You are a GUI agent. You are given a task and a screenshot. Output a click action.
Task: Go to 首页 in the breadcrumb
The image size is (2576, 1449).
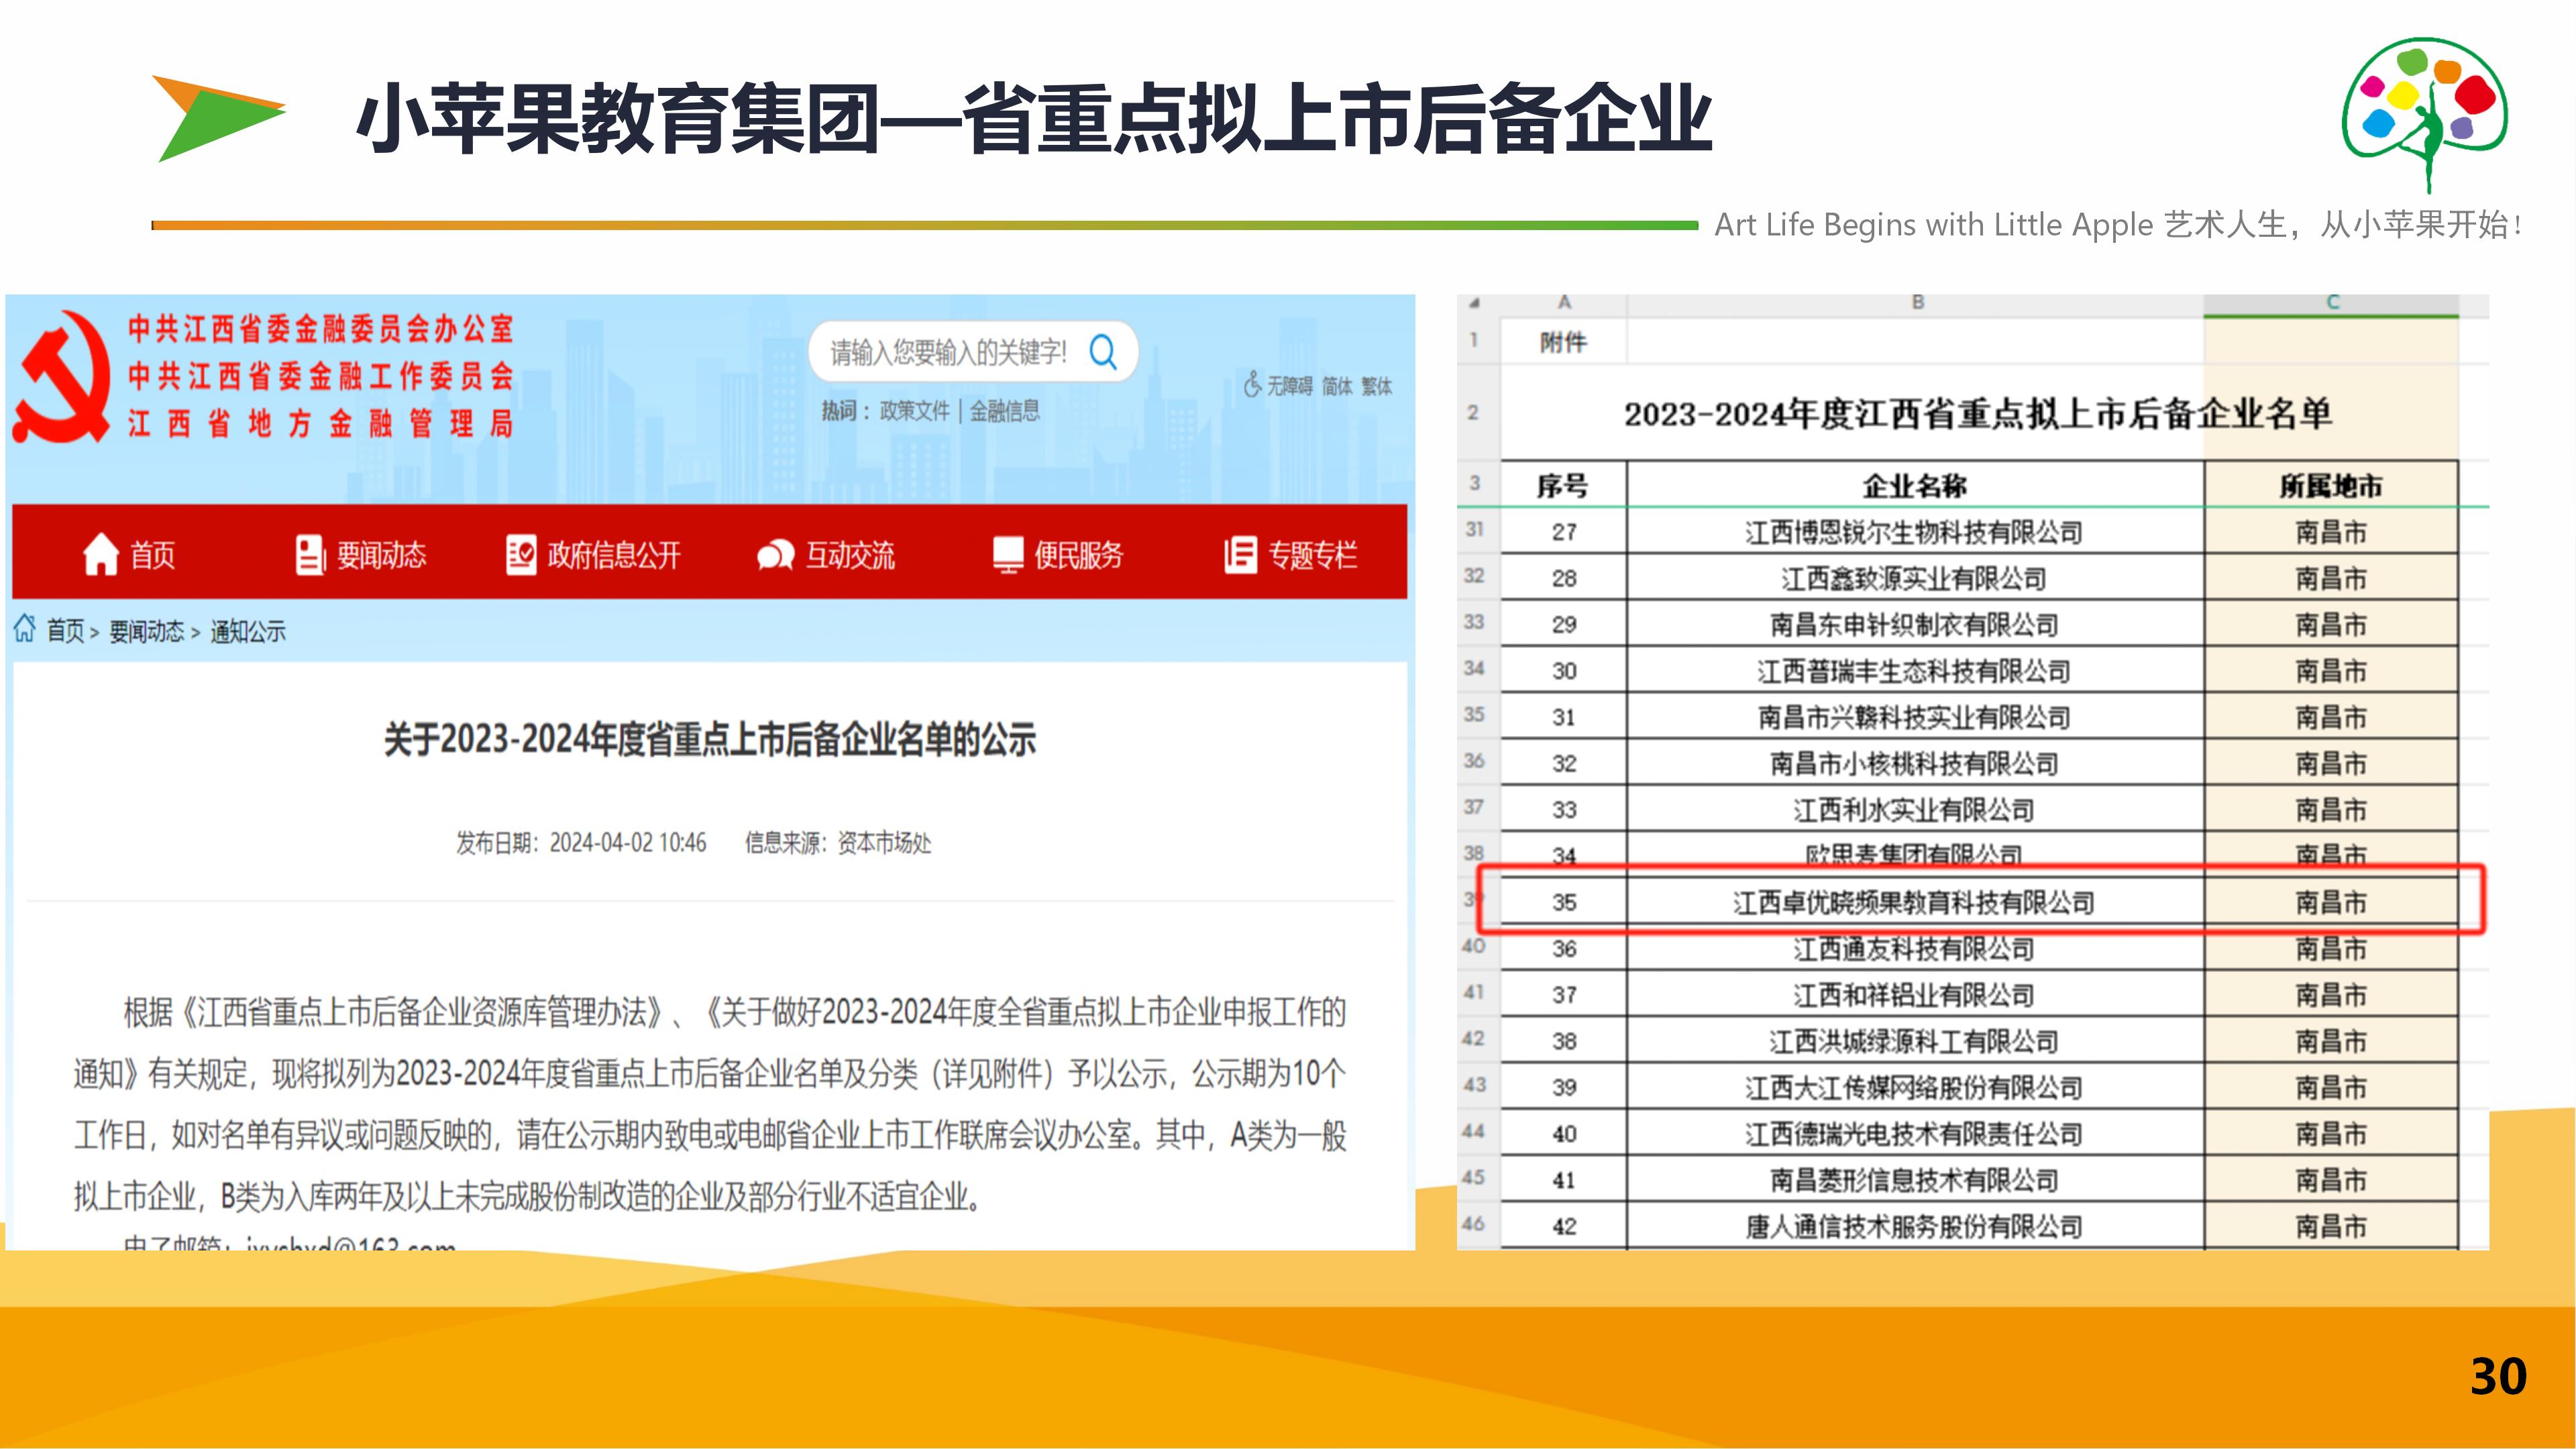(66, 631)
